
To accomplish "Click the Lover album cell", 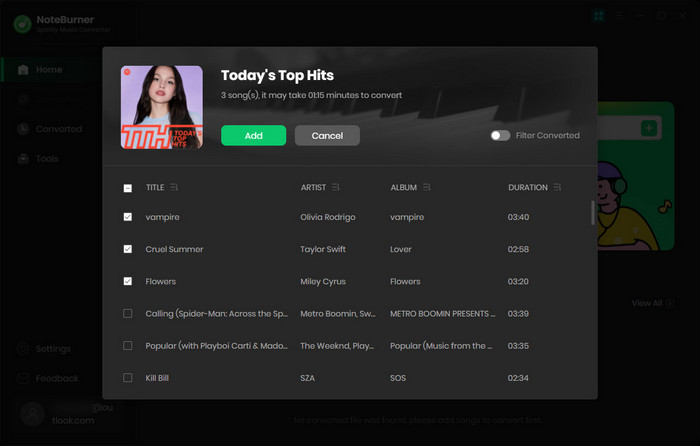I will coord(401,249).
